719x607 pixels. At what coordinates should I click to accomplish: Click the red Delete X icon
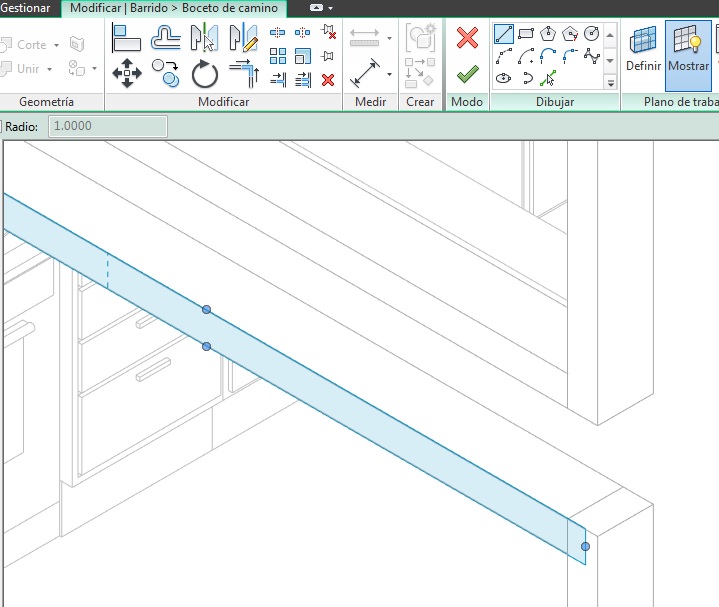(328, 80)
